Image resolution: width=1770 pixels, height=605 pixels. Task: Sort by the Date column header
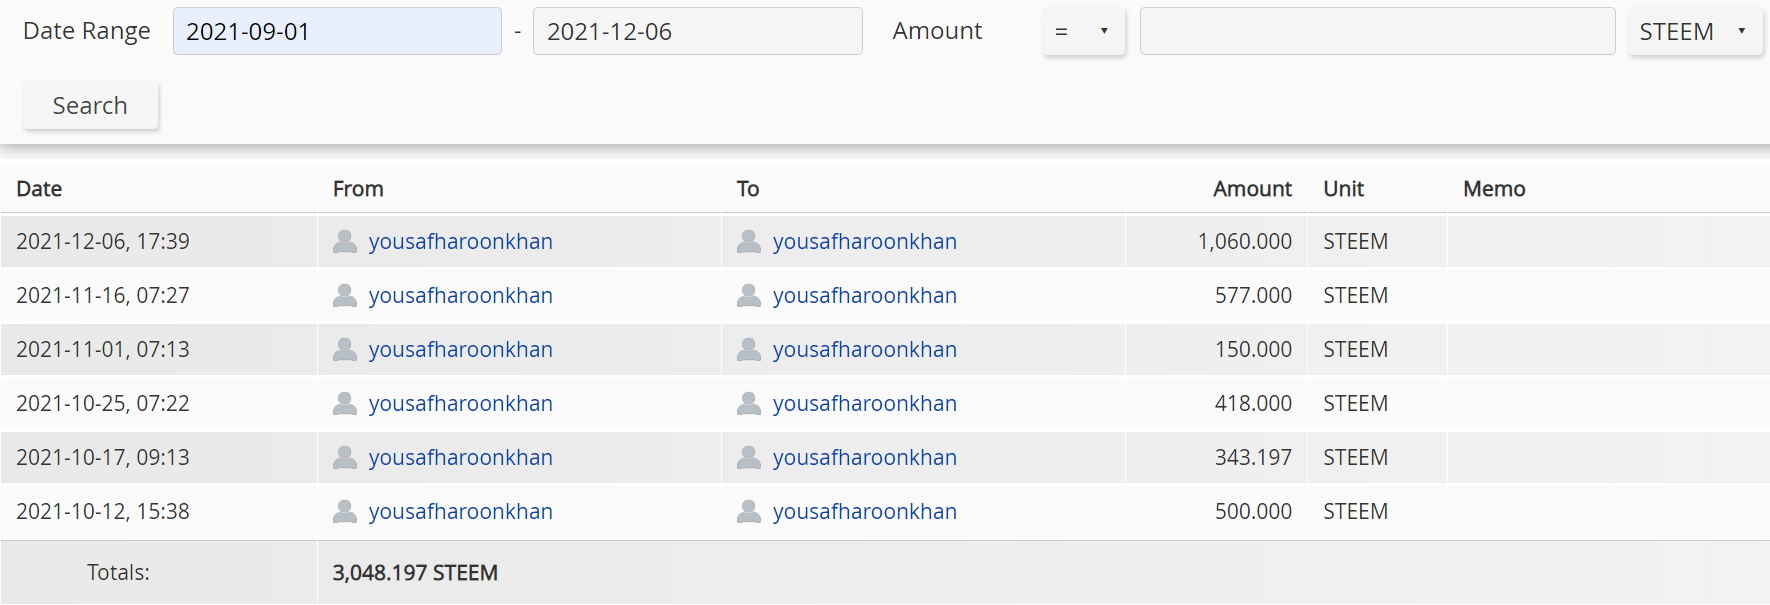(x=39, y=188)
